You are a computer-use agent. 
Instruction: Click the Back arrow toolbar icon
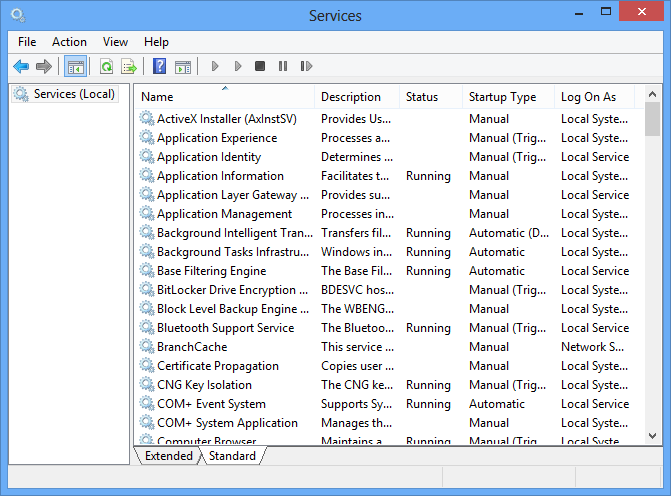(21, 66)
